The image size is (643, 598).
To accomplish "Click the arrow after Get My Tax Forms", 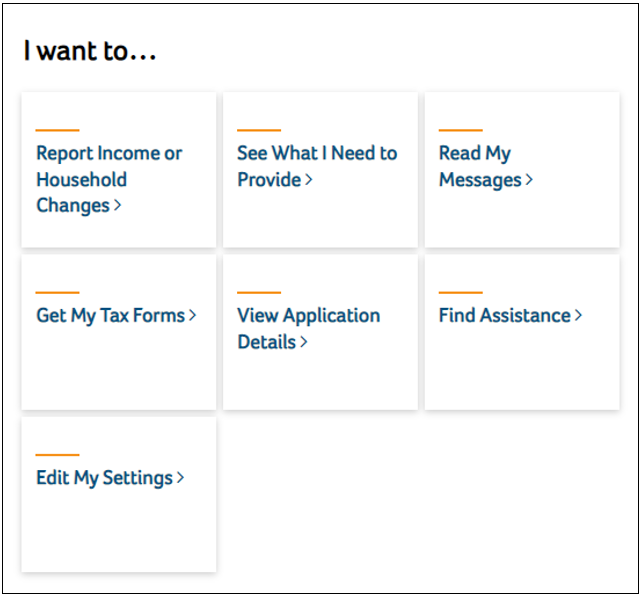I will click(193, 316).
